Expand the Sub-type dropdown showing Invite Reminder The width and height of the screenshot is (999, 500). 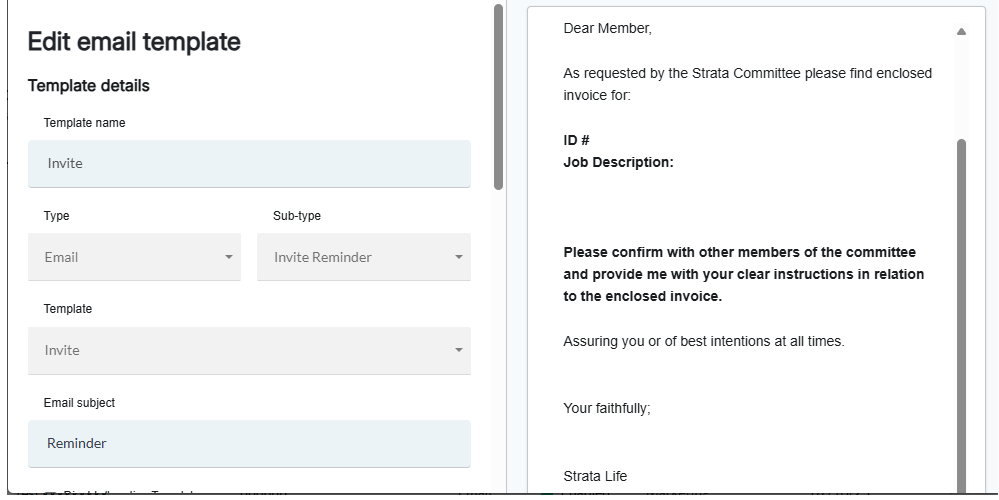point(363,257)
